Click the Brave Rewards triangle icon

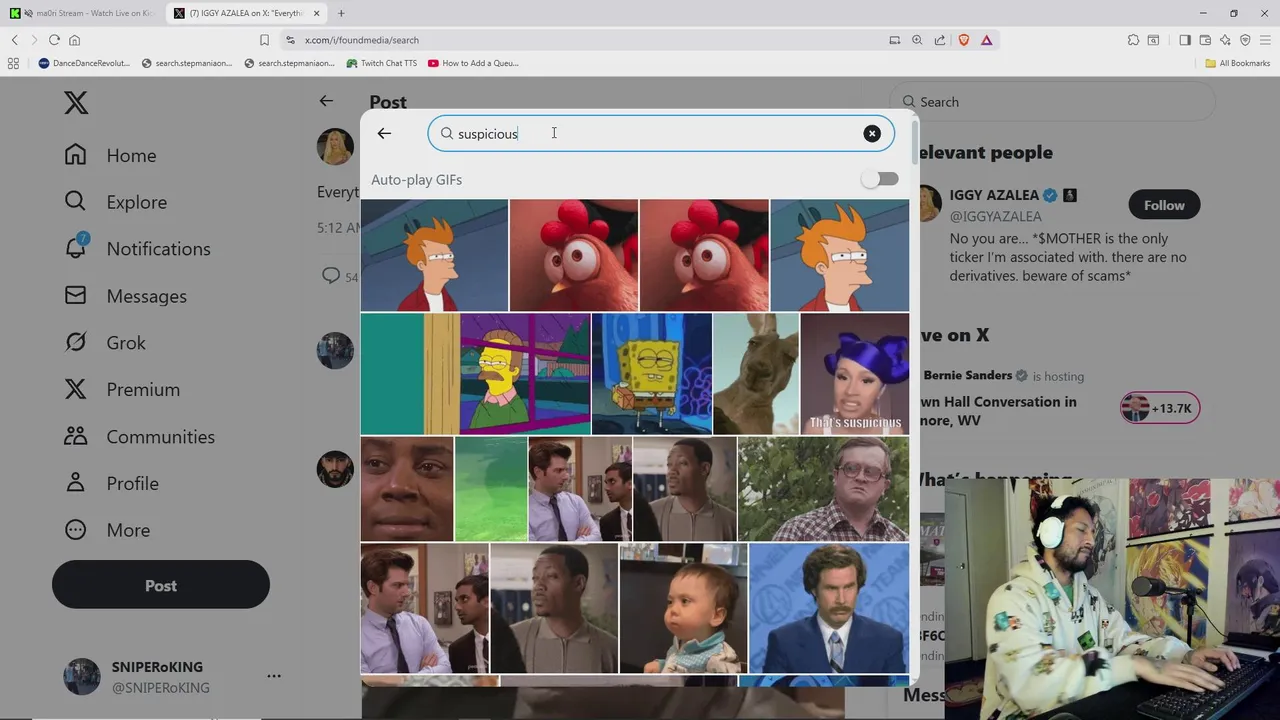pyautogui.click(x=986, y=40)
